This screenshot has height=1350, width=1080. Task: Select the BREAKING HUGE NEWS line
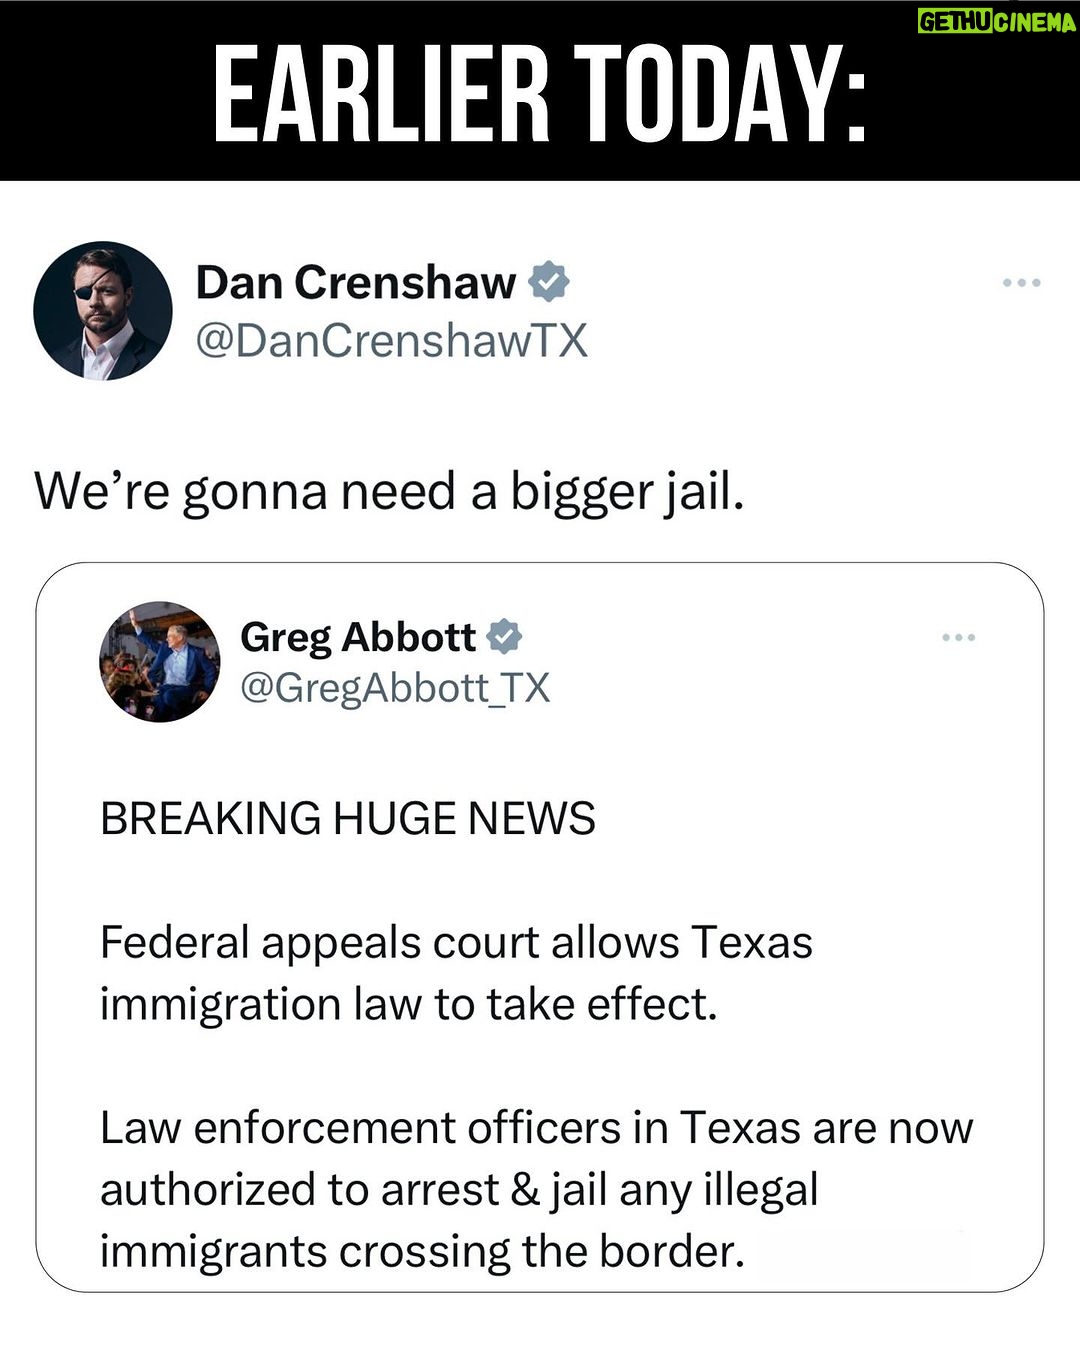[348, 819]
